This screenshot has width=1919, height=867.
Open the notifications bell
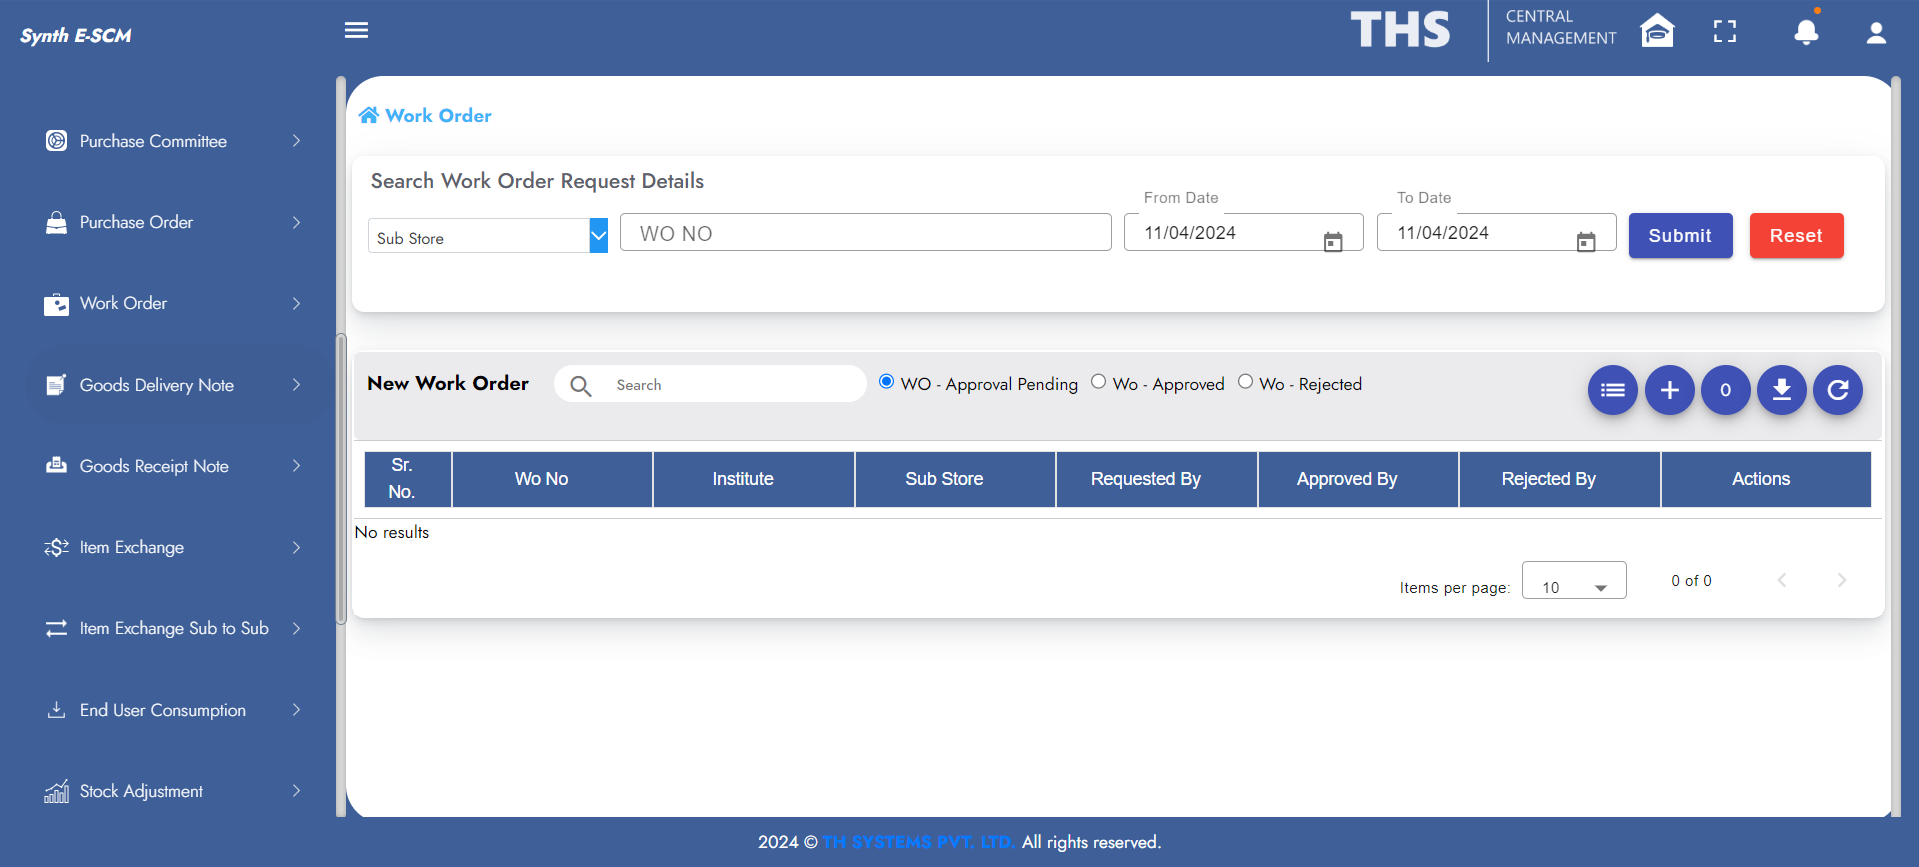tap(1805, 32)
